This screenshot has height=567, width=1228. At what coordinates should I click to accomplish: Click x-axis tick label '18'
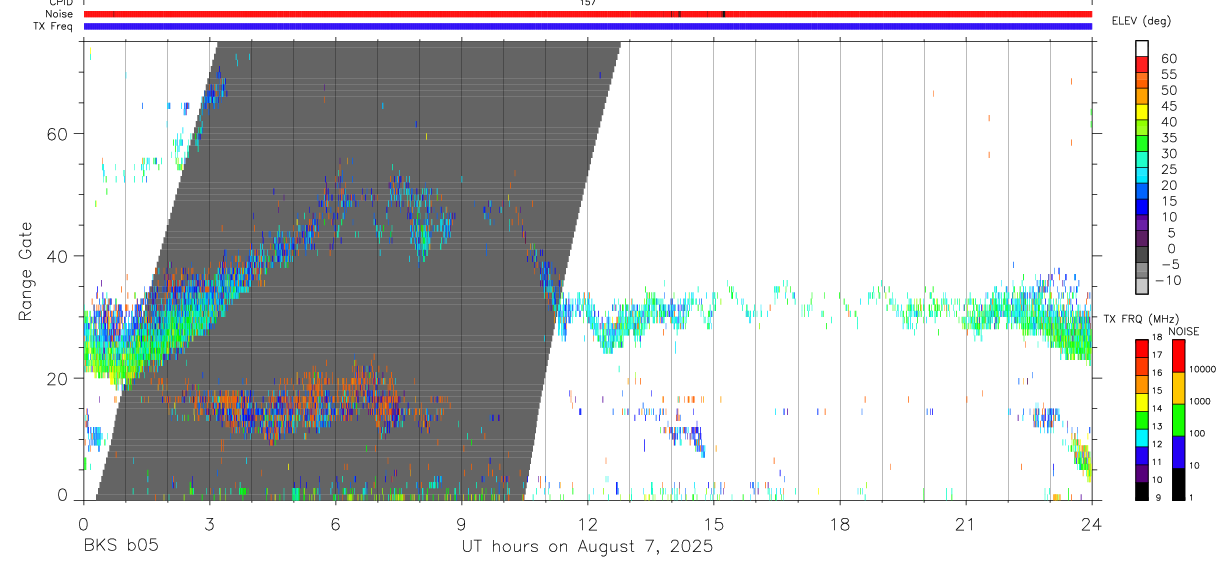pyautogui.click(x=839, y=524)
